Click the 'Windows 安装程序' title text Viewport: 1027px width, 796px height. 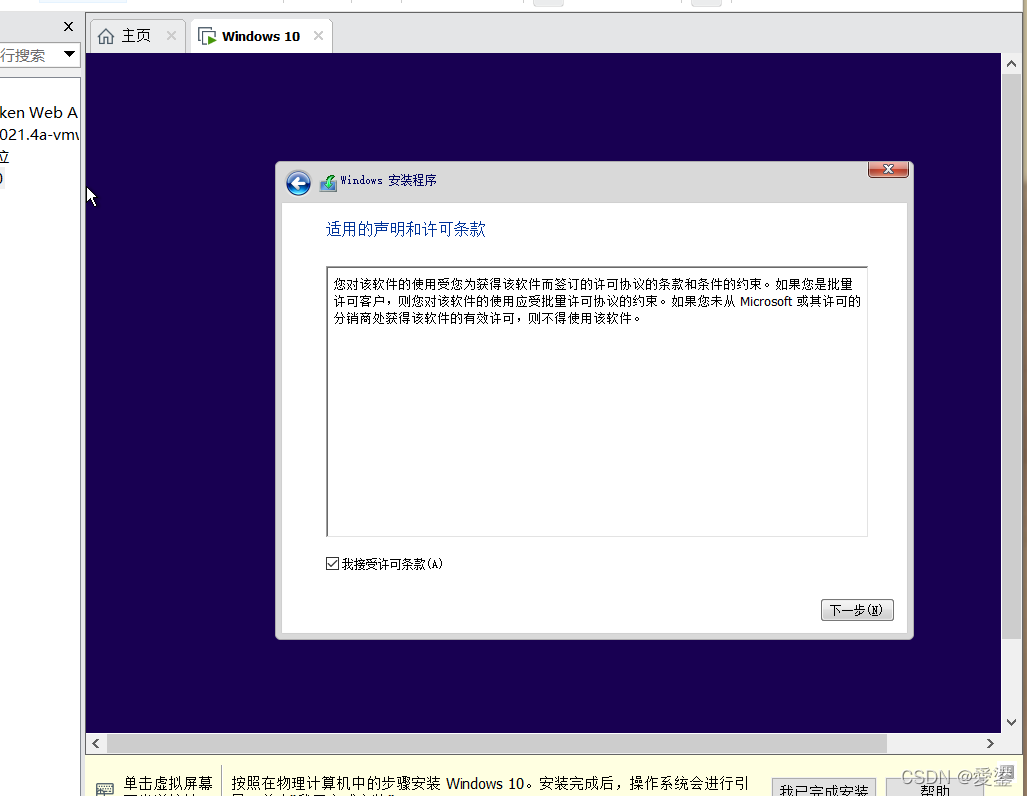[388, 180]
